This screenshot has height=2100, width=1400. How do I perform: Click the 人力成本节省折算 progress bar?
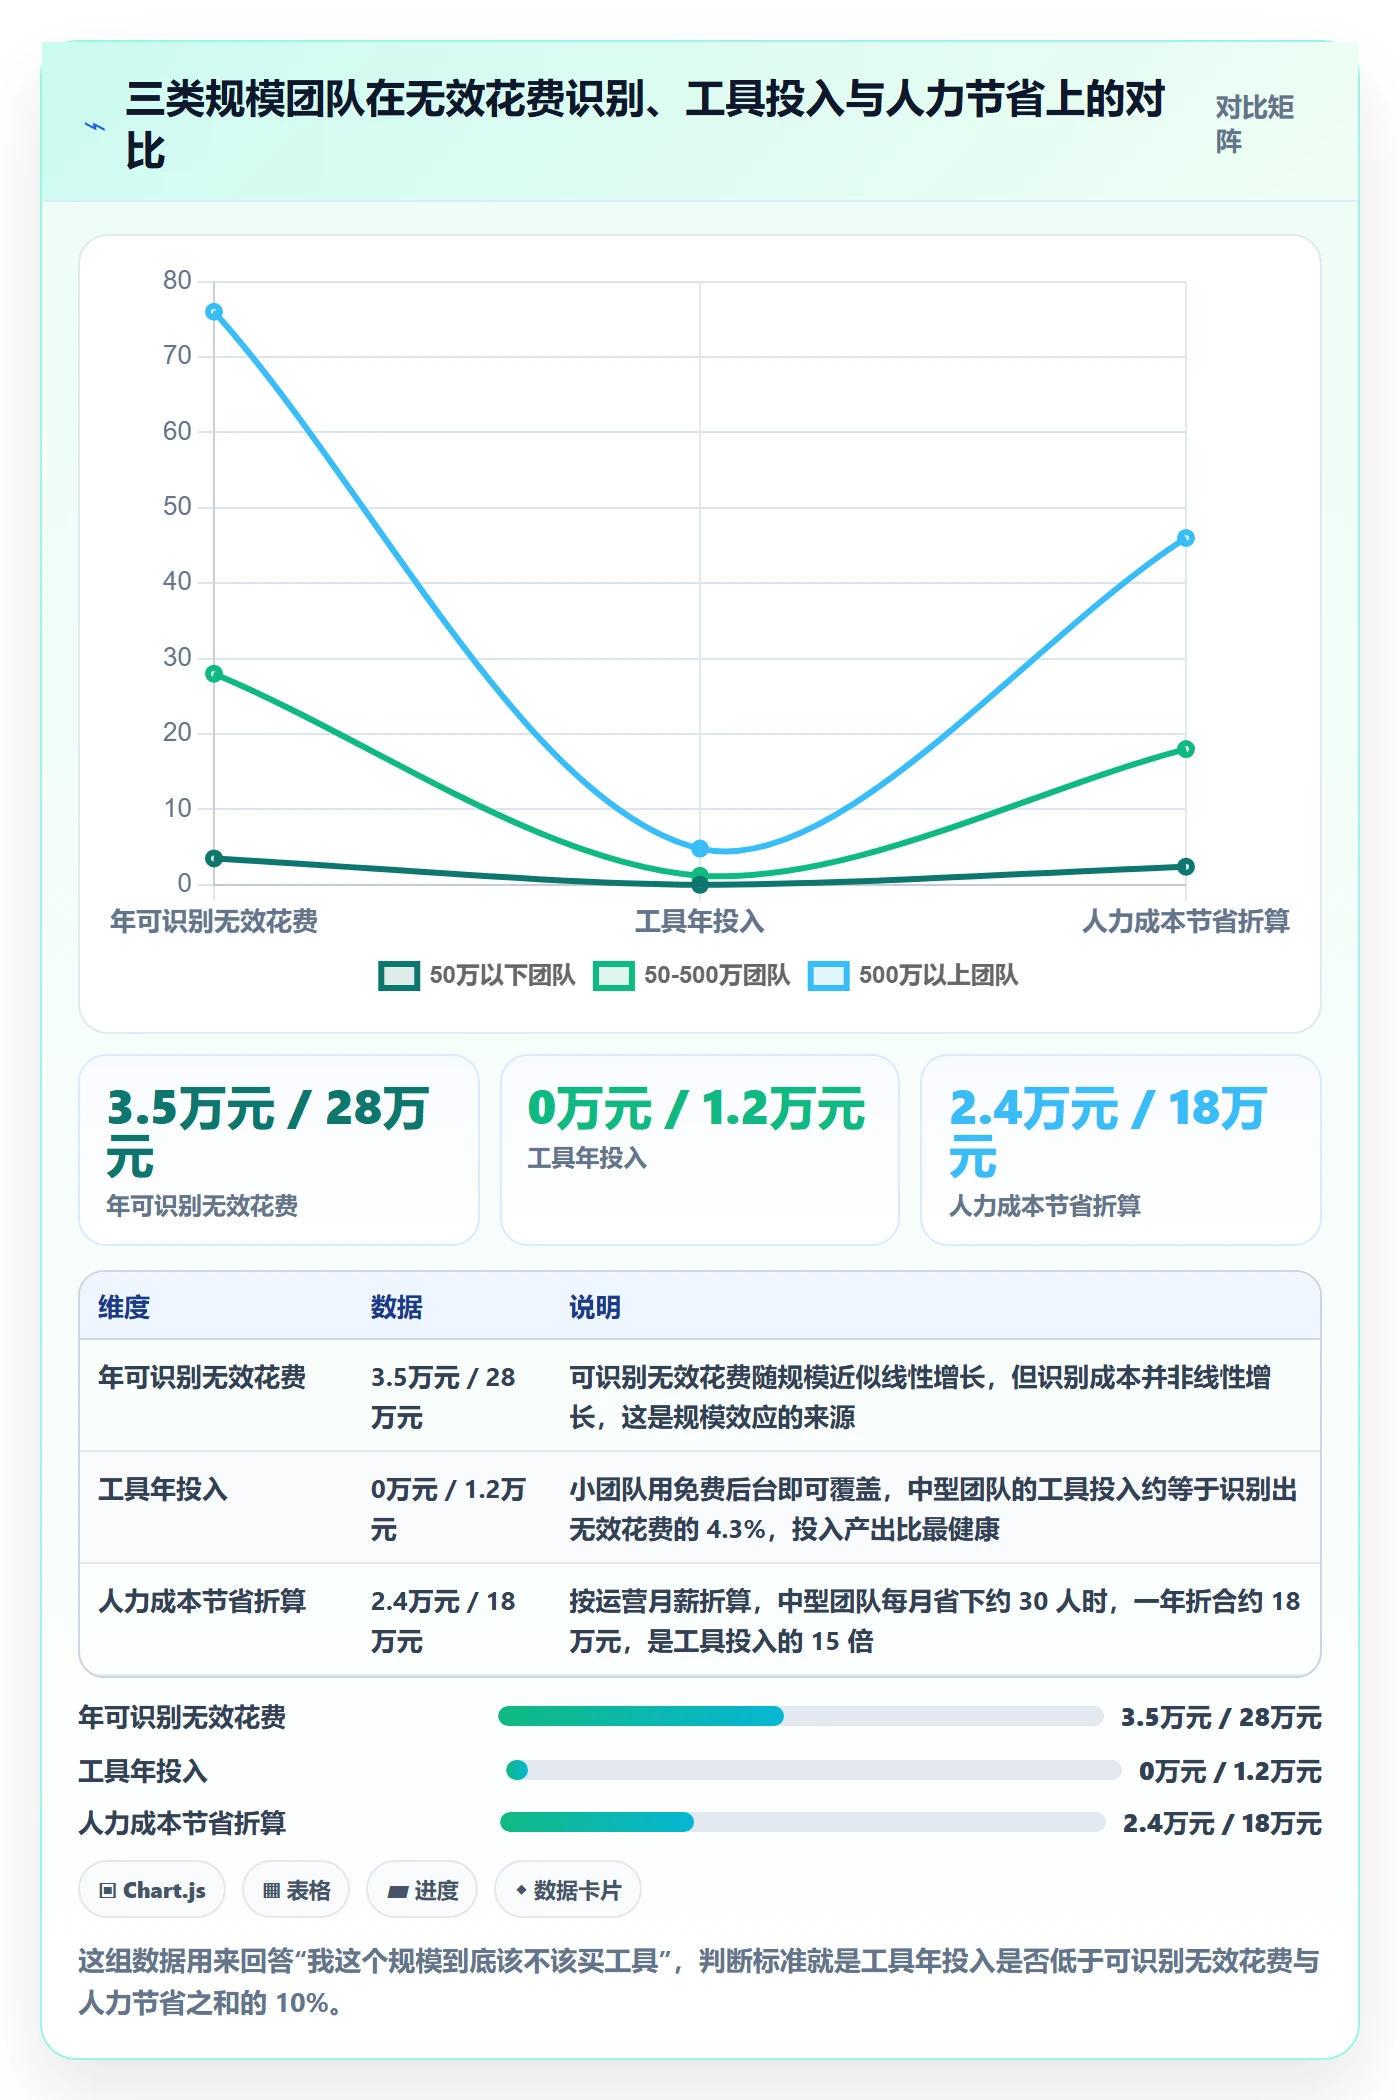pos(802,1822)
